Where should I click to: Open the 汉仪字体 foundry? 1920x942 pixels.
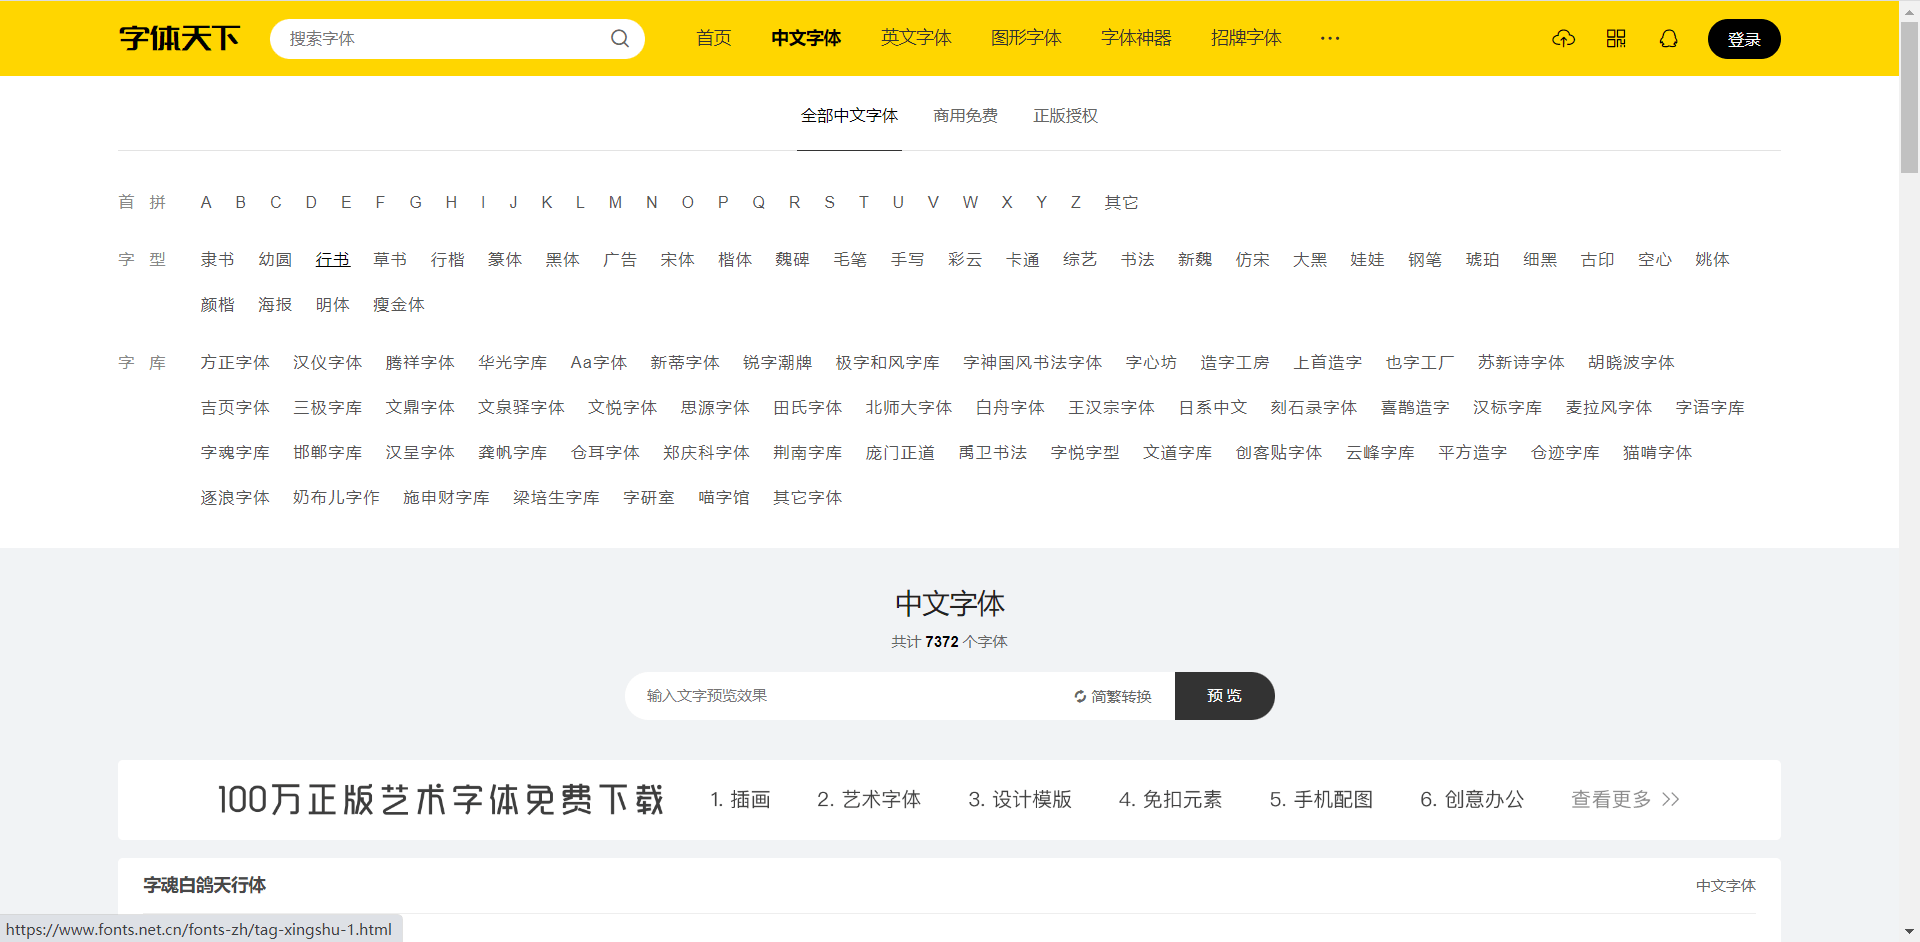point(327,363)
